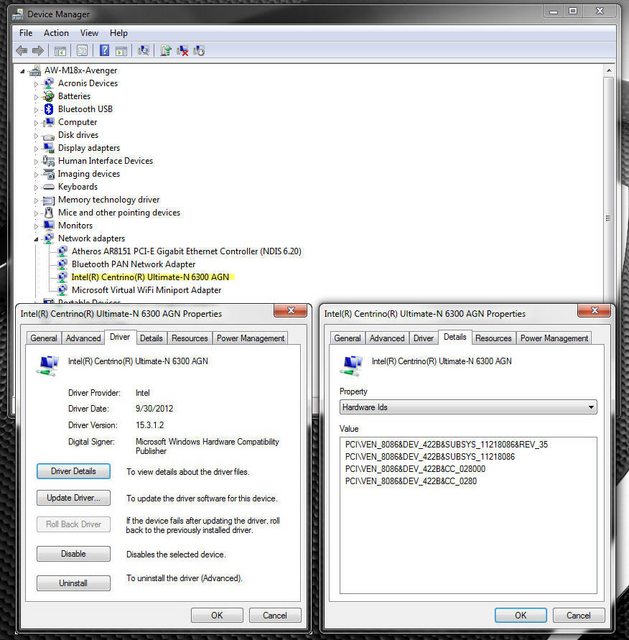
Task: Click the Display adapters category icon
Action: coord(49,148)
